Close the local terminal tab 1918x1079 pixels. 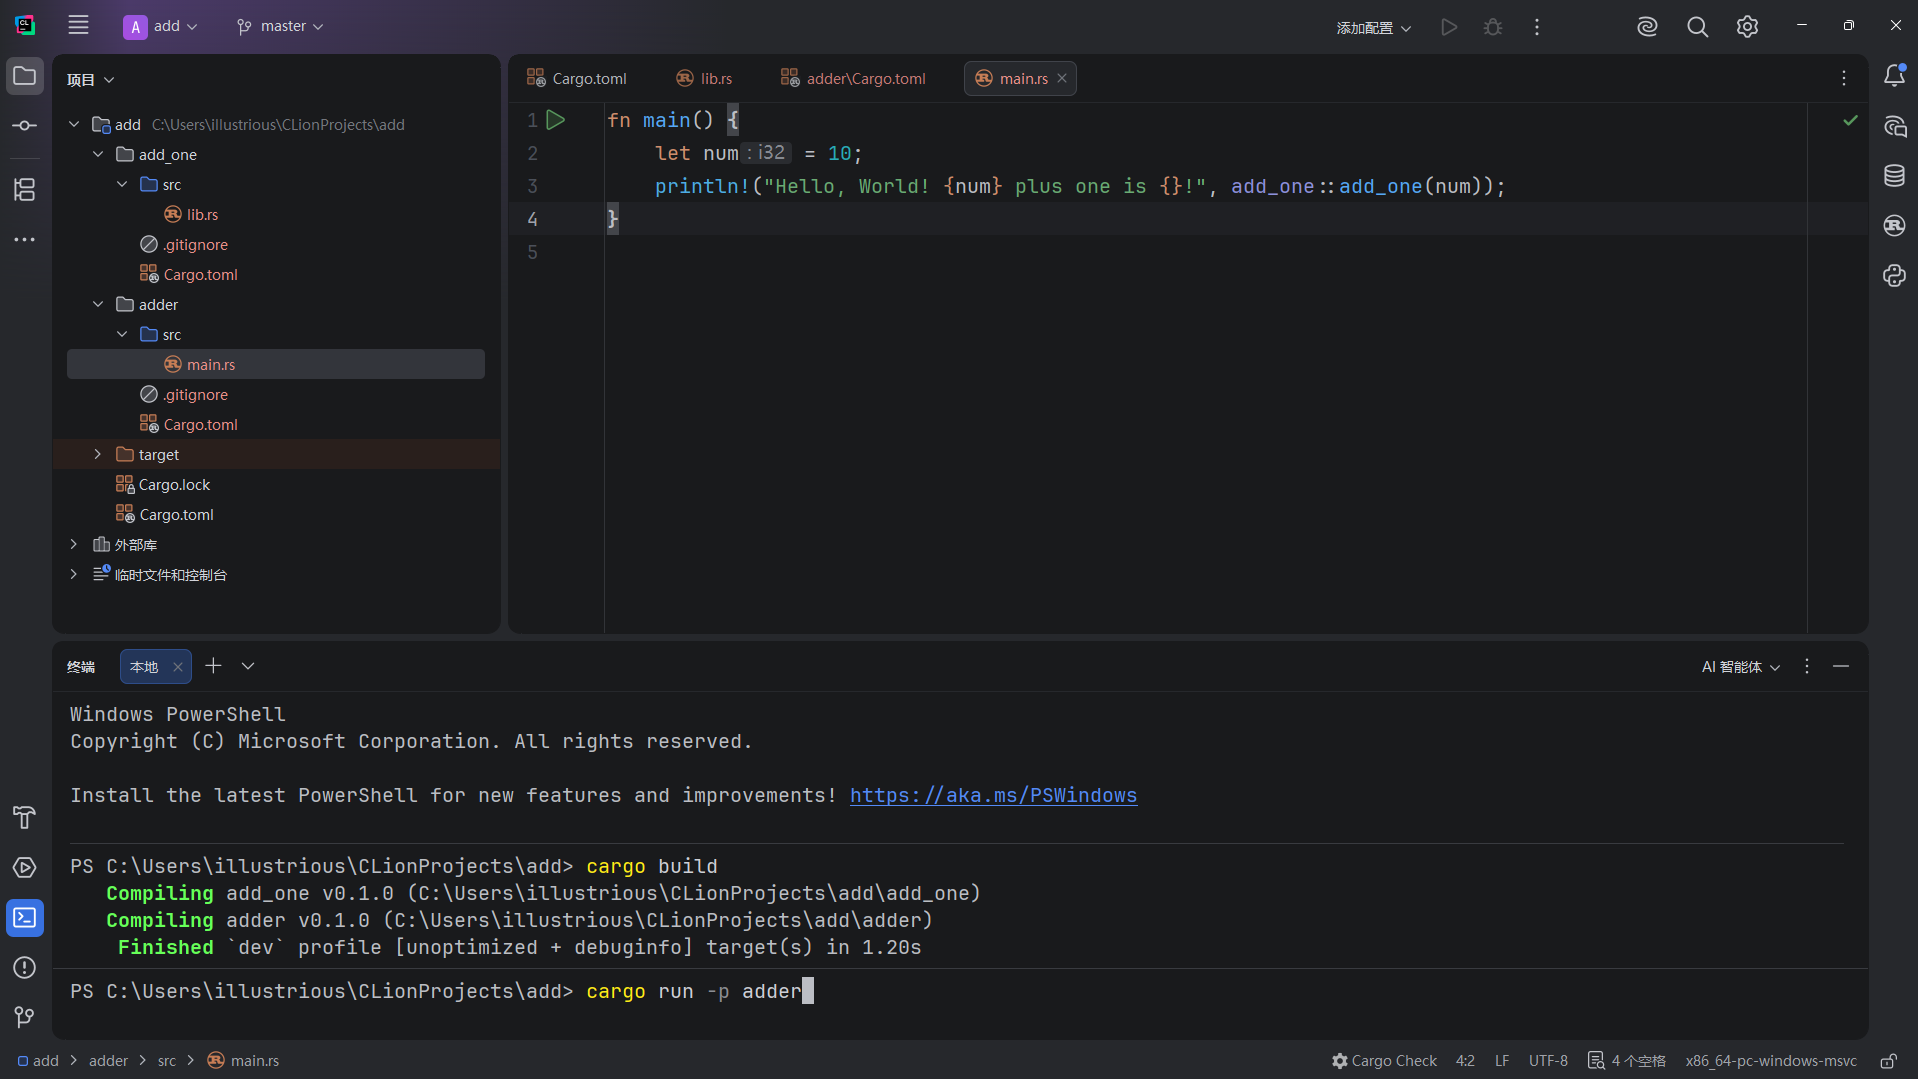point(177,666)
